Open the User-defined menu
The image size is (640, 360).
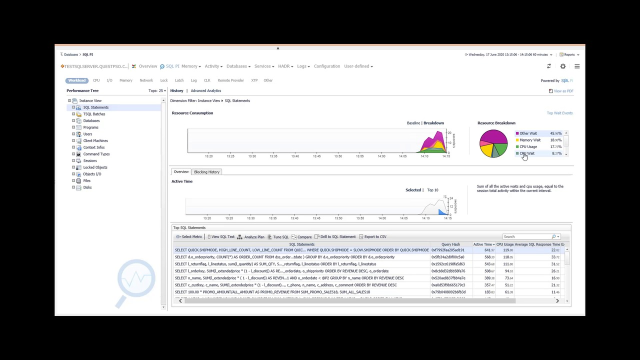click(358, 66)
